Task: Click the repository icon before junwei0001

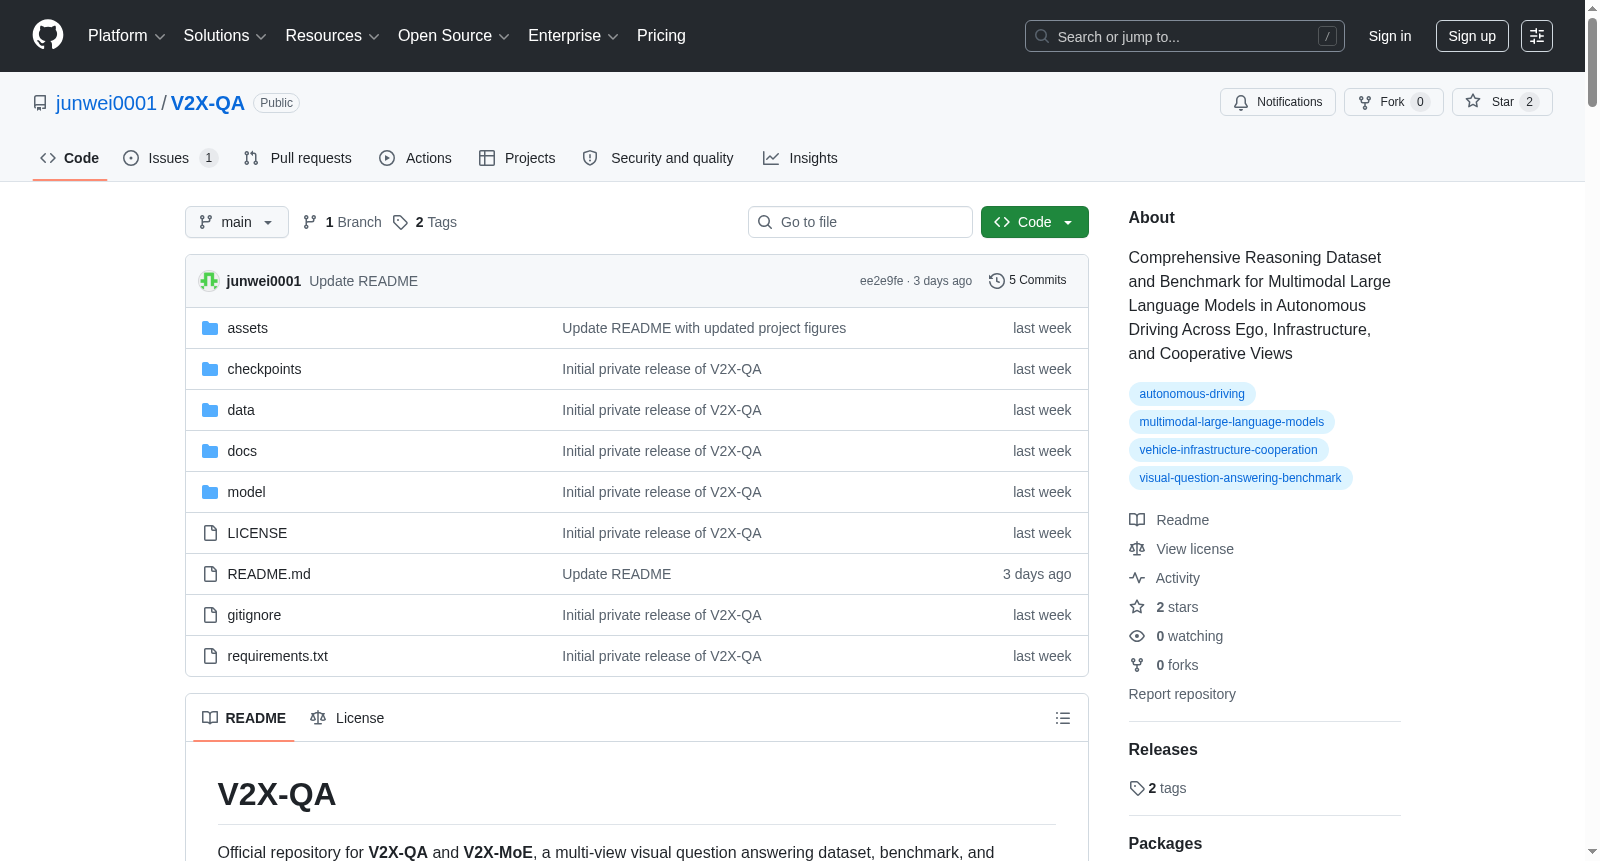Action: (x=40, y=103)
